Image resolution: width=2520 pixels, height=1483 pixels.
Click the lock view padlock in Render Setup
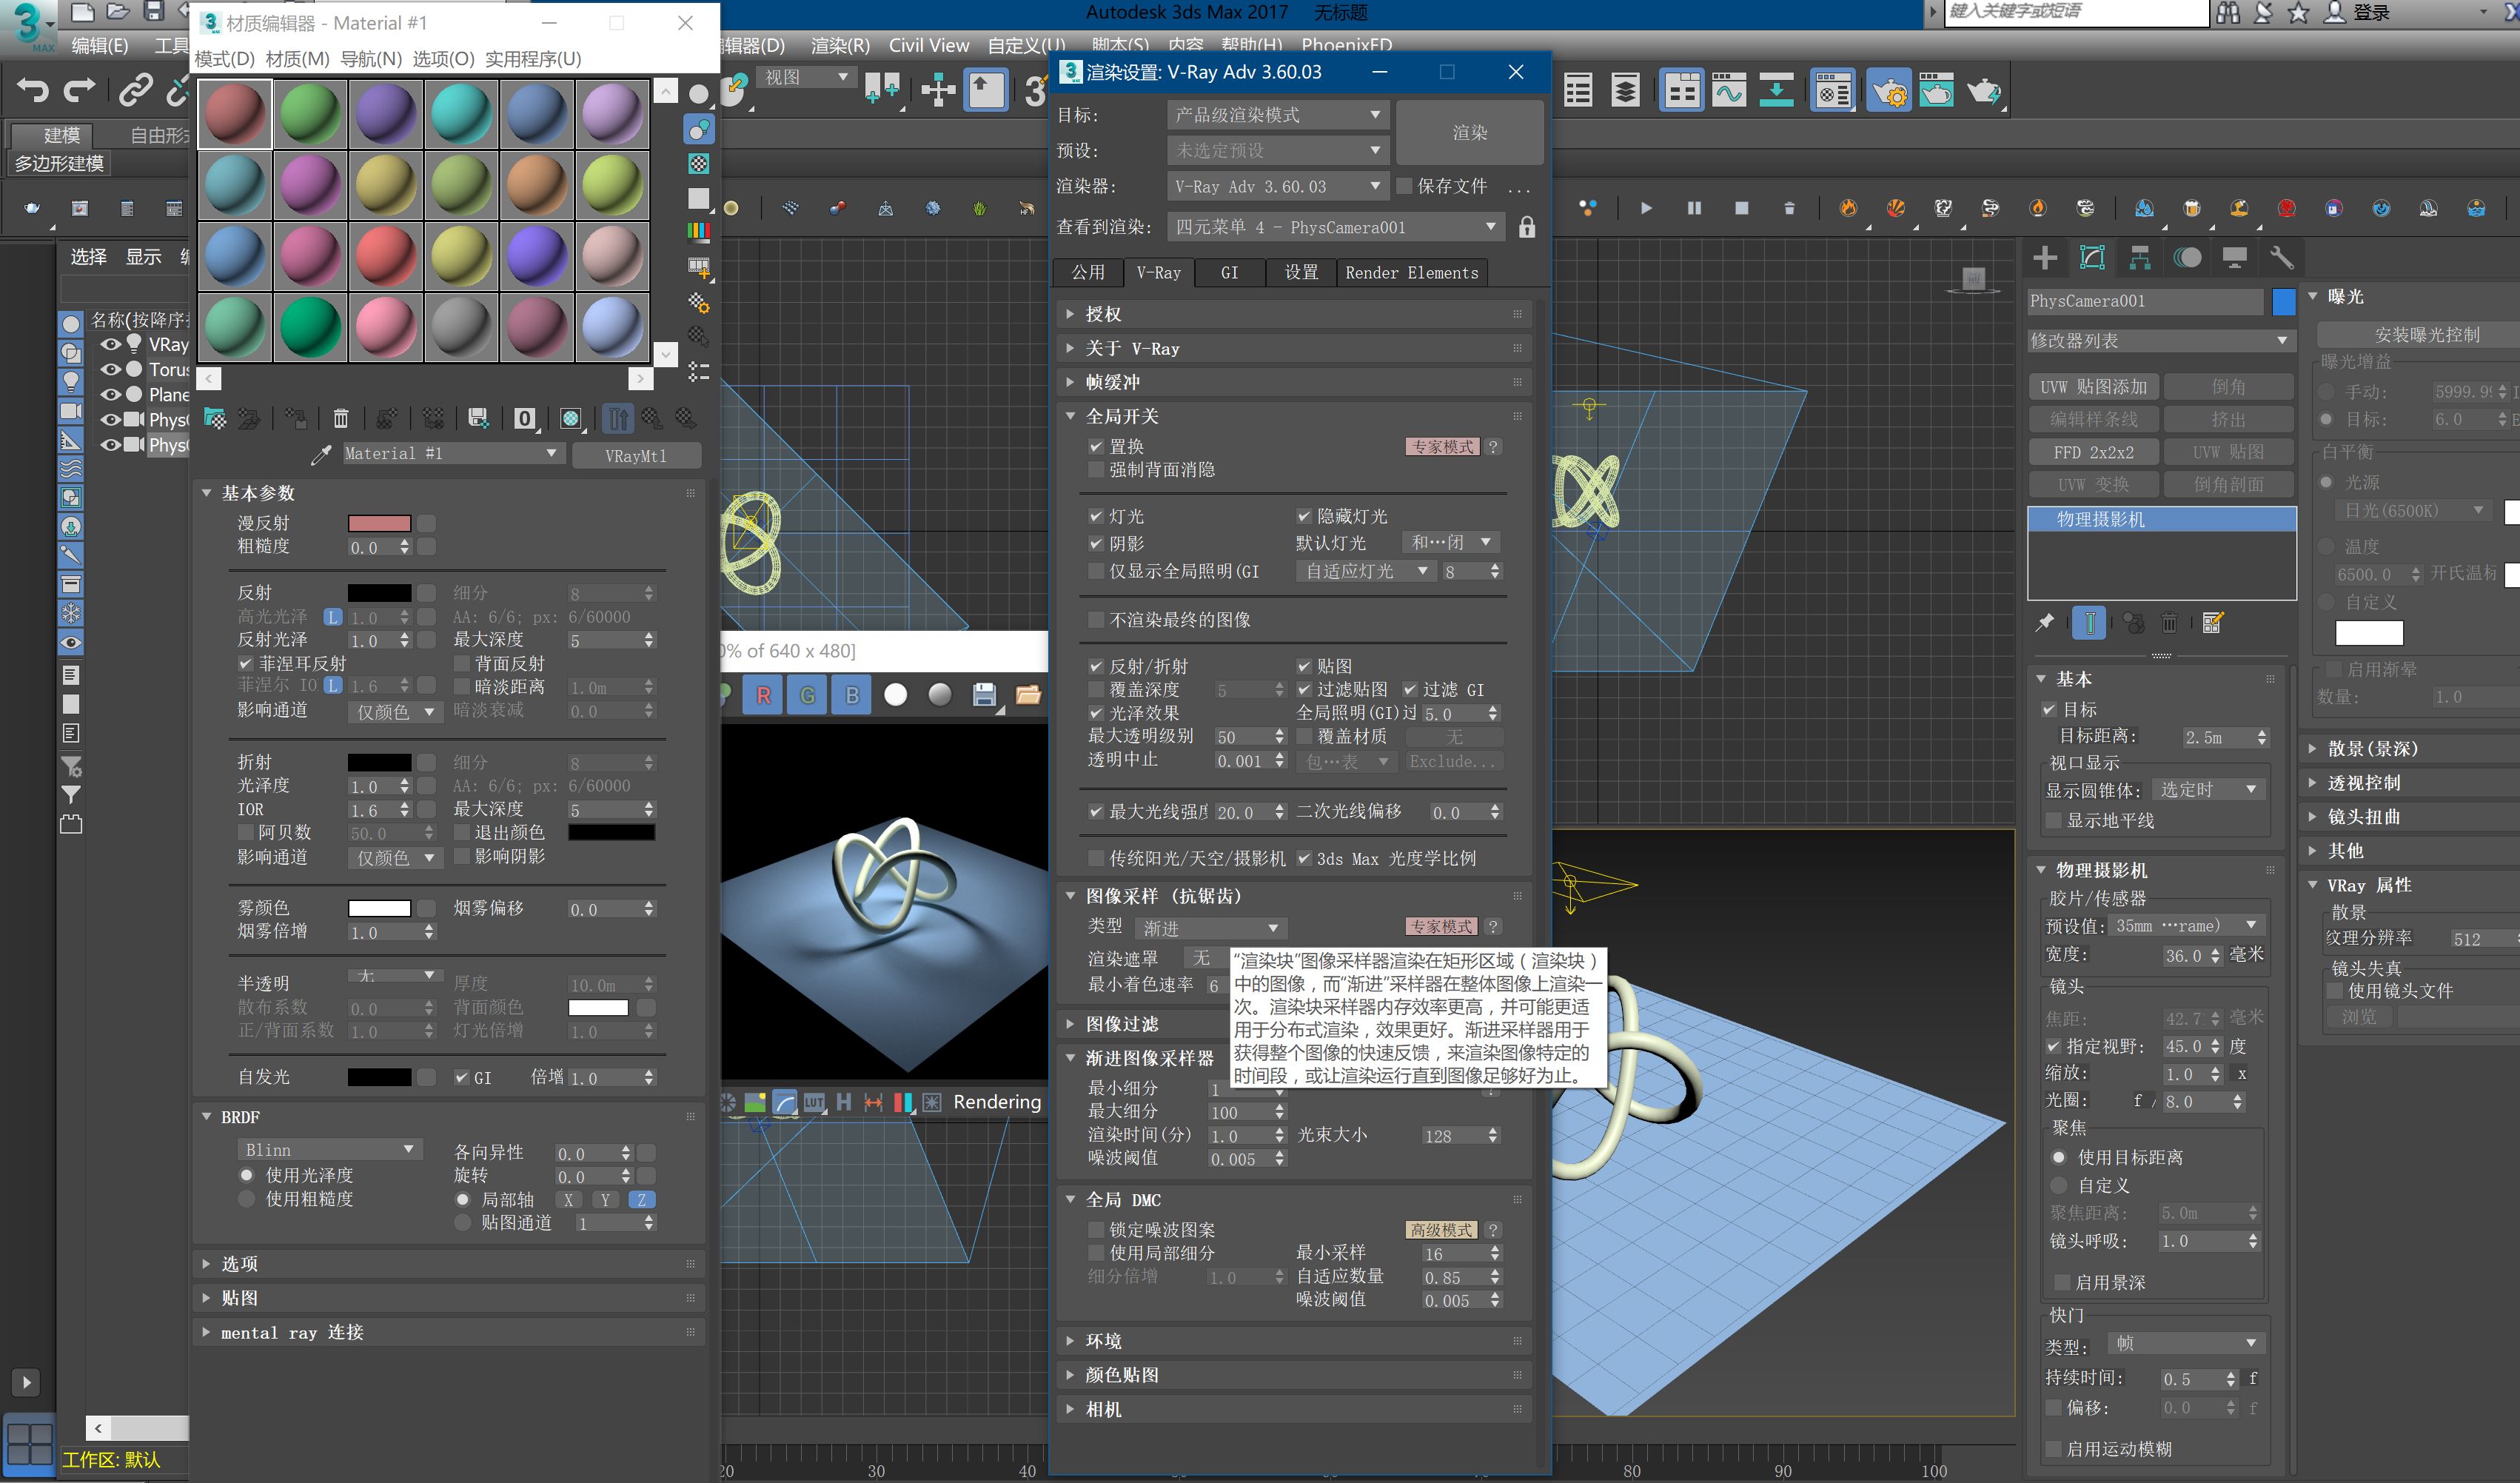click(x=1527, y=227)
